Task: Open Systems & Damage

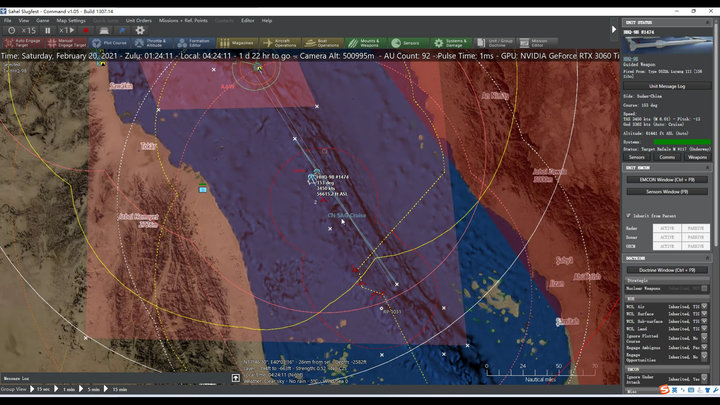Action: (450, 43)
